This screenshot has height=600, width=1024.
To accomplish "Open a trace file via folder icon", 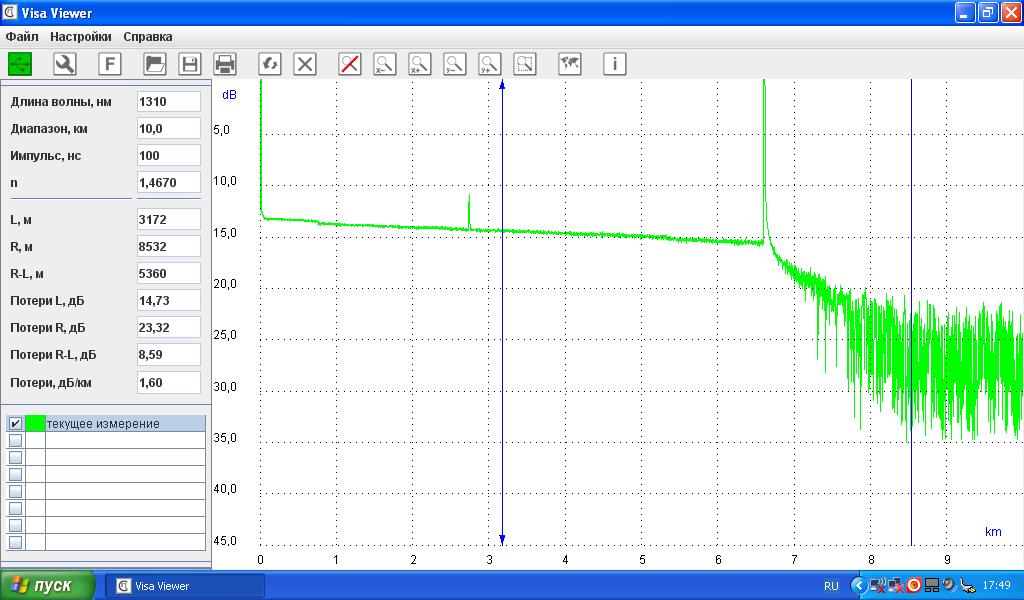I will pyautogui.click(x=155, y=64).
